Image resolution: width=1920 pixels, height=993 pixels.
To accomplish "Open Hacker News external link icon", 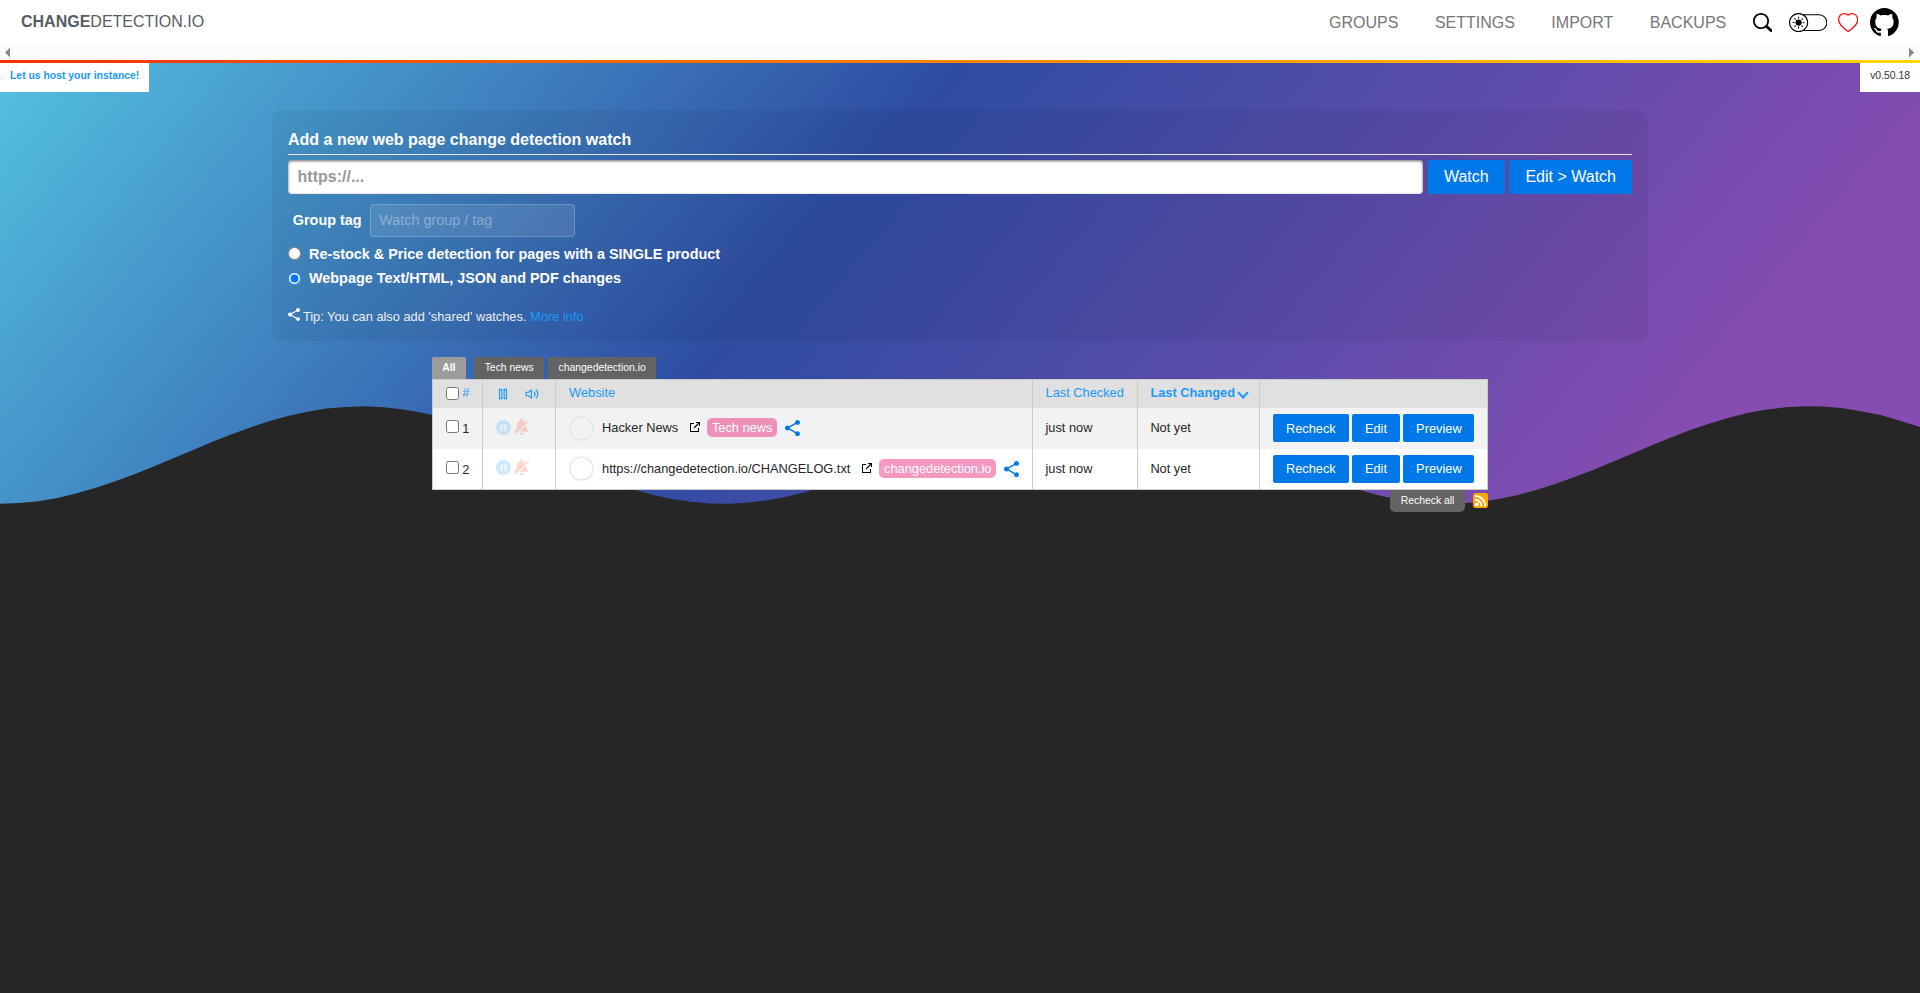I will [695, 428].
